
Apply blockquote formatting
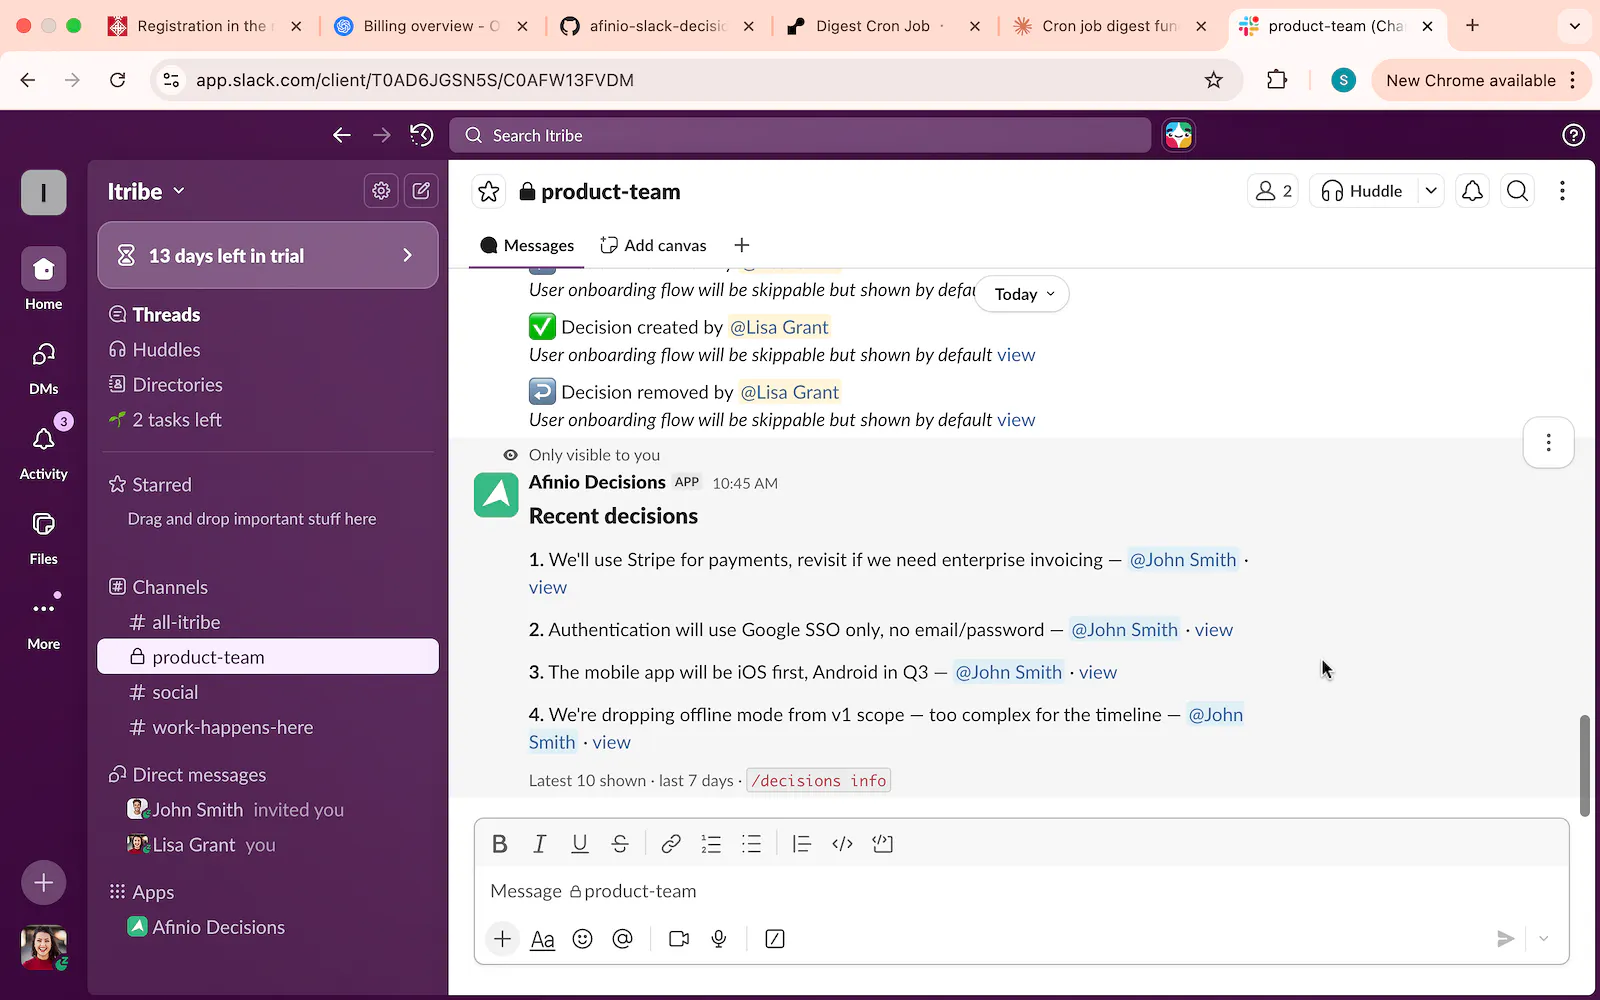[802, 844]
